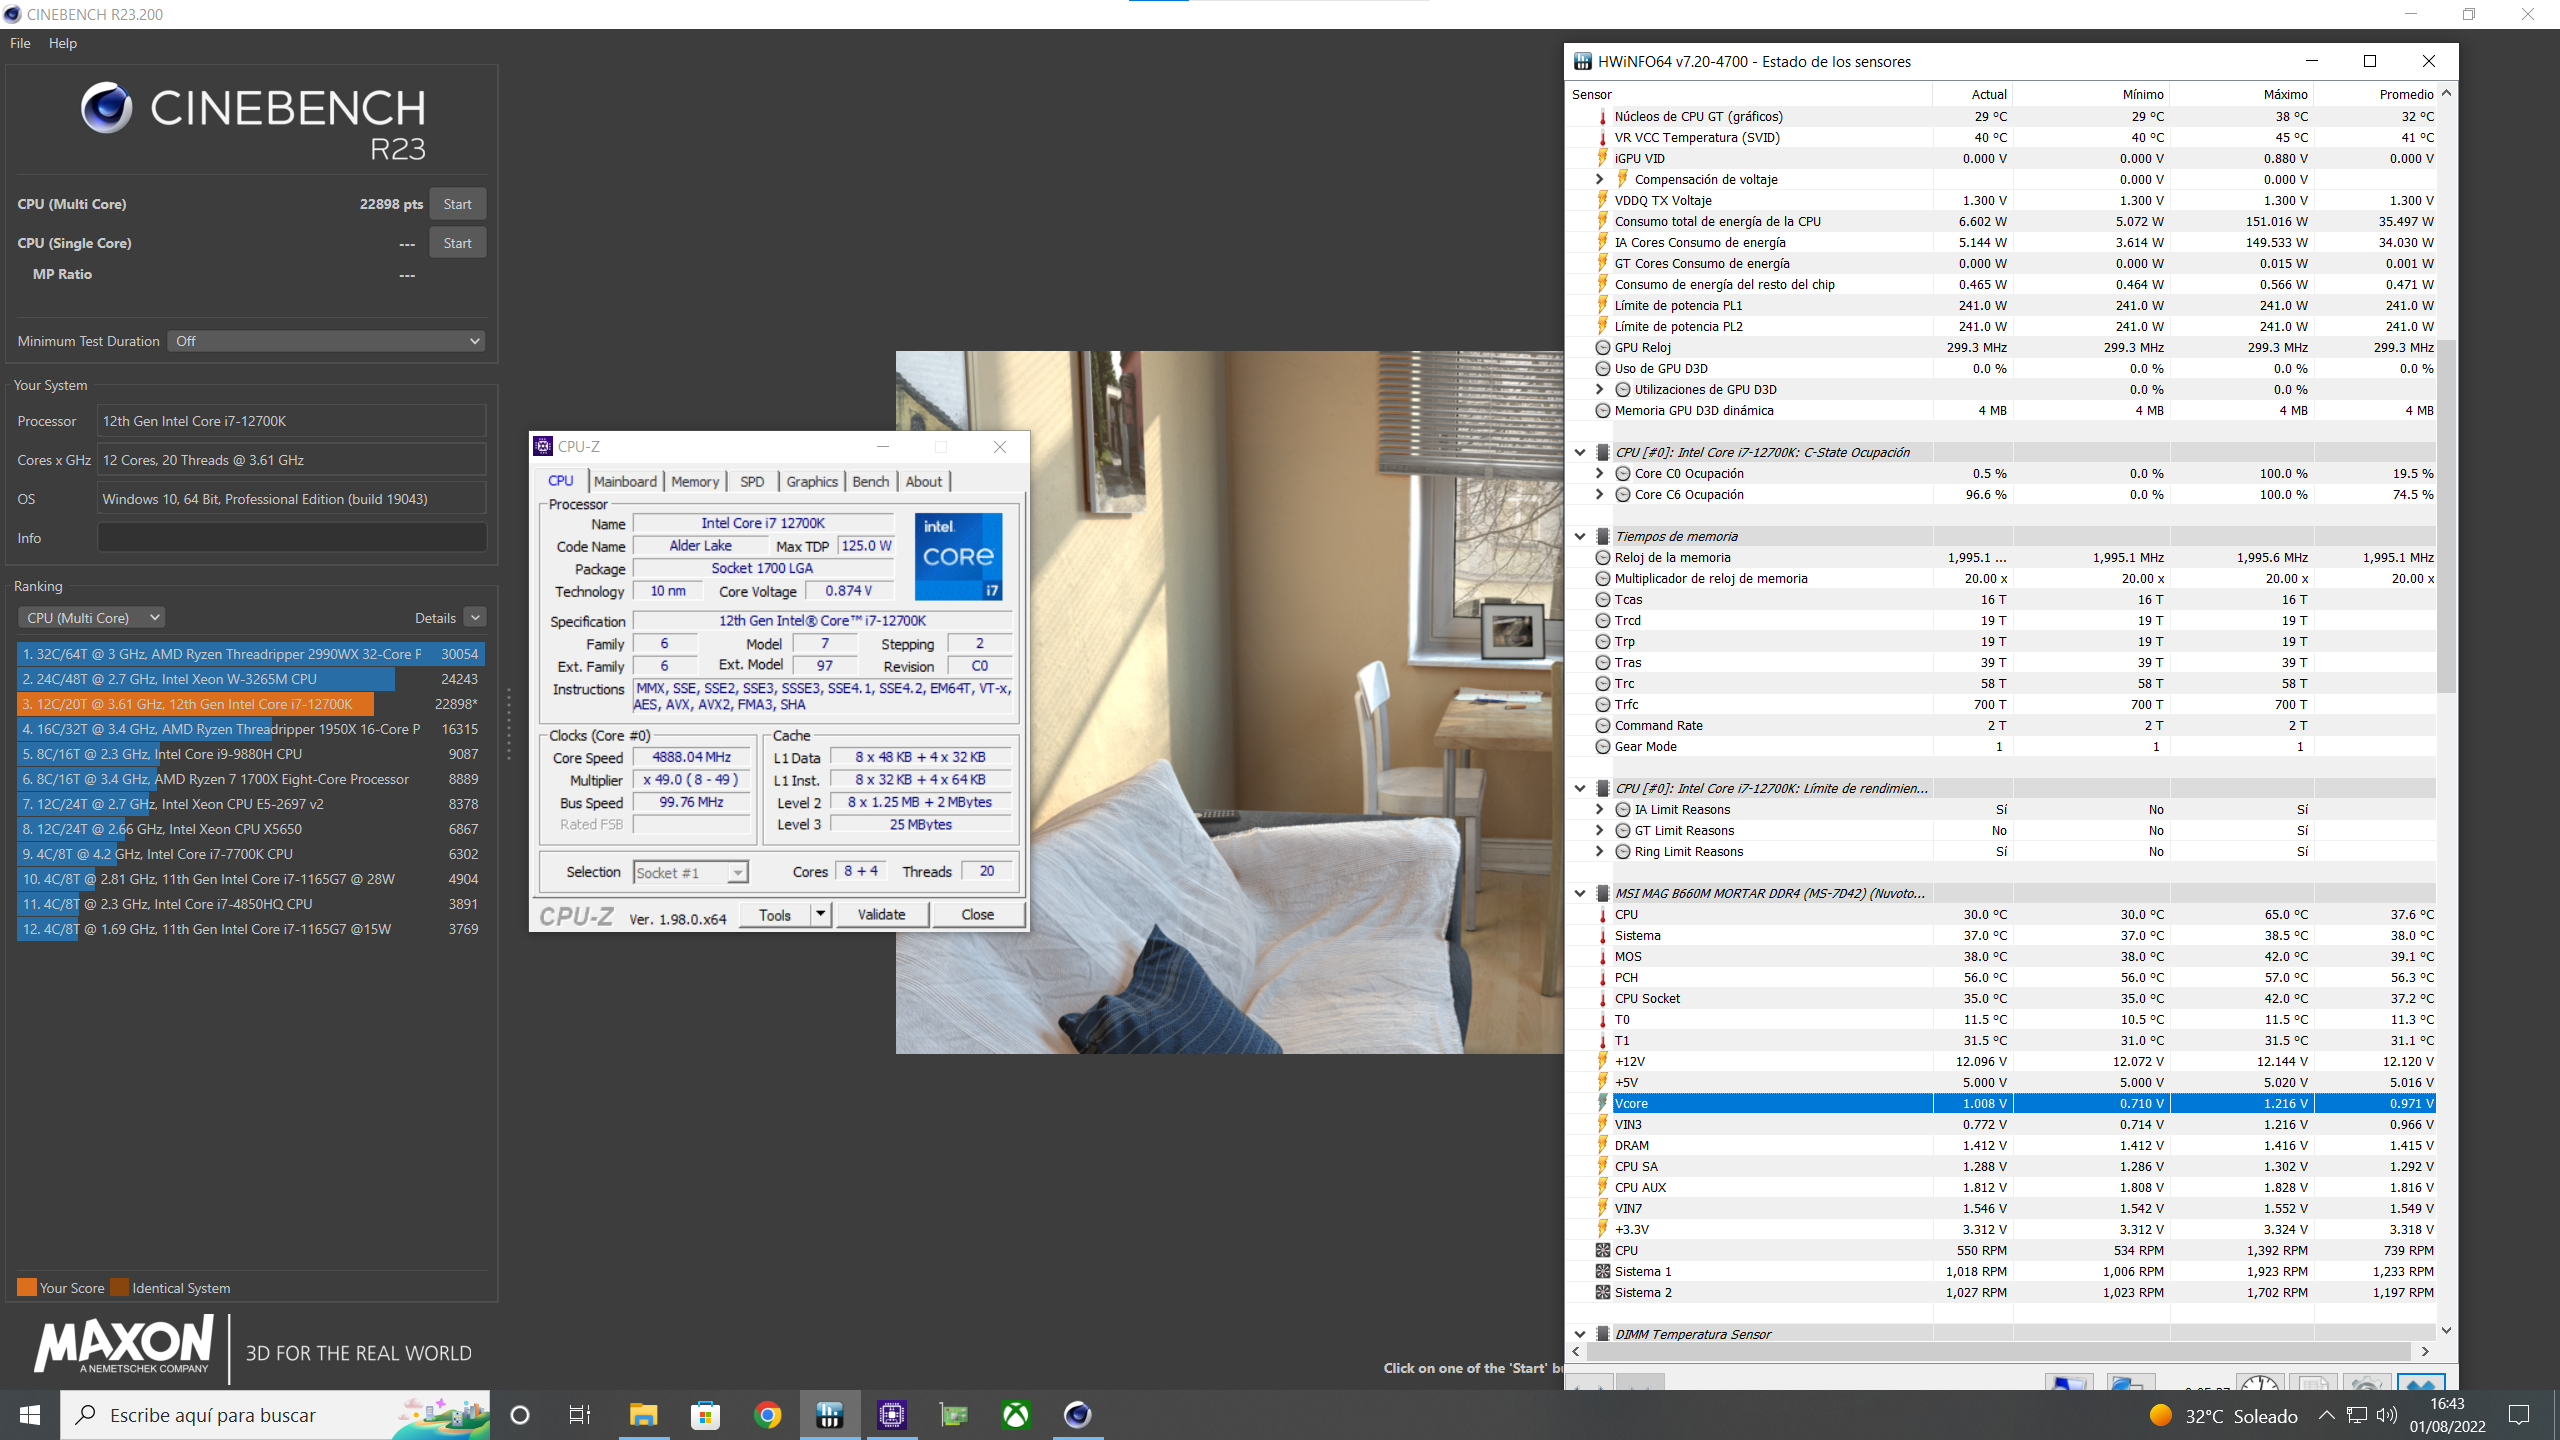Click the Tools button in CPU-Z

tap(775, 914)
